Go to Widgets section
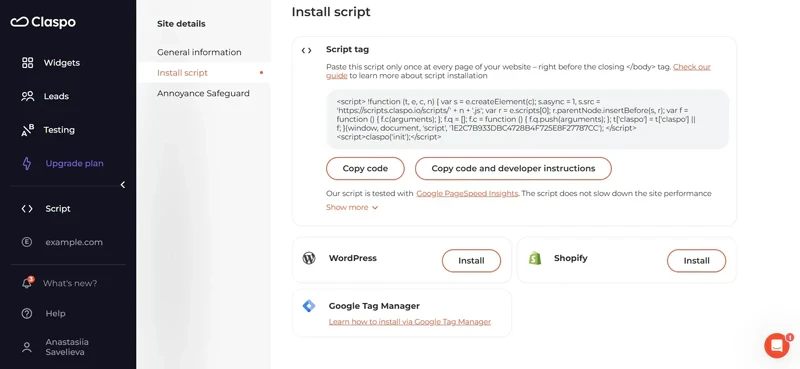Screen dimensions: 800x369 tap(62, 63)
